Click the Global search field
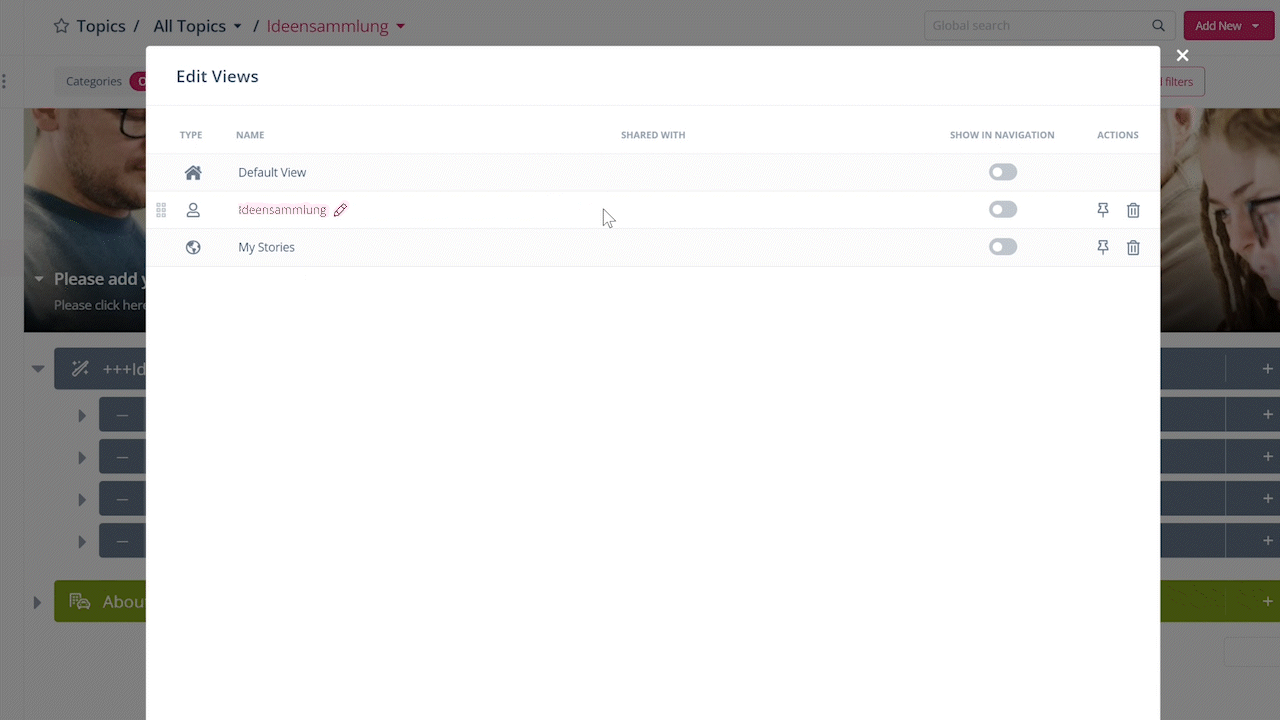Image resolution: width=1280 pixels, height=720 pixels. (x=1040, y=26)
